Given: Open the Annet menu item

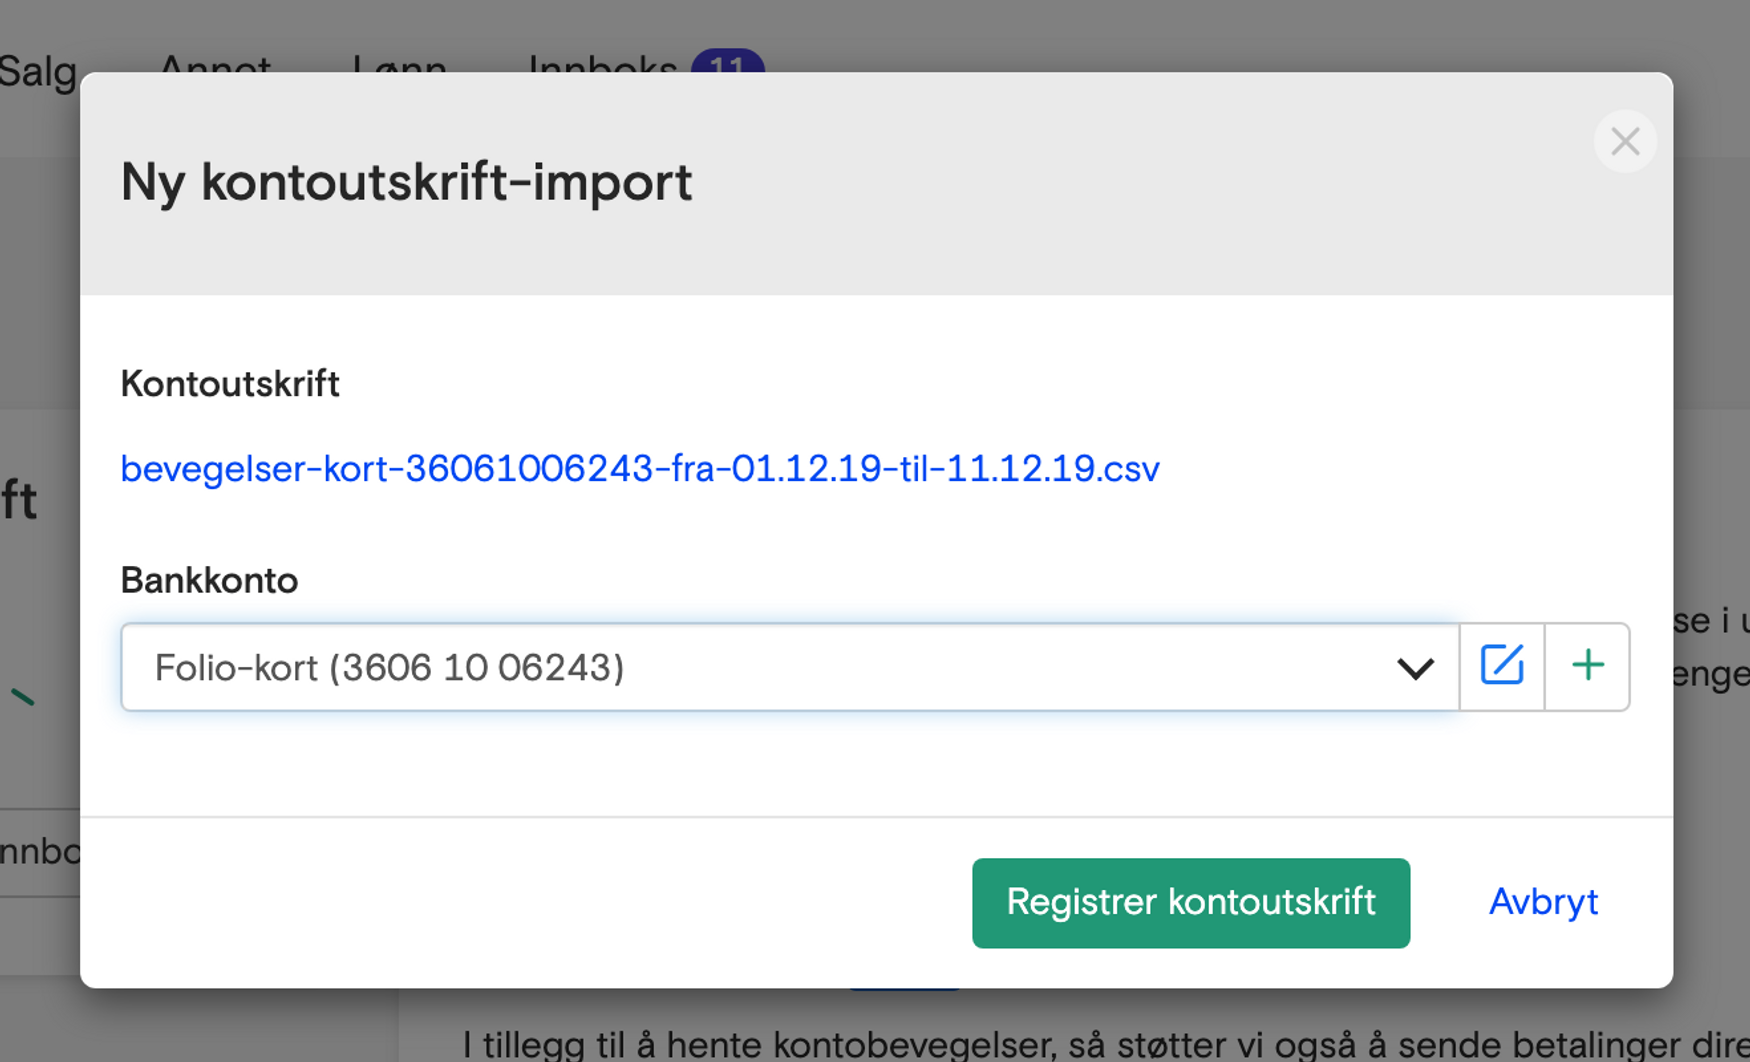Looking at the screenshot, I should (214, 62).
